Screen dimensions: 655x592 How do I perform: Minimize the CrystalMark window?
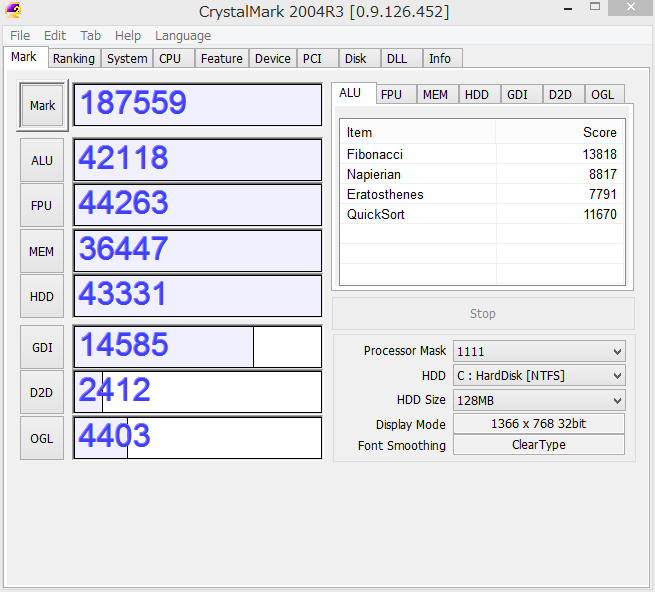click(568, 8)
